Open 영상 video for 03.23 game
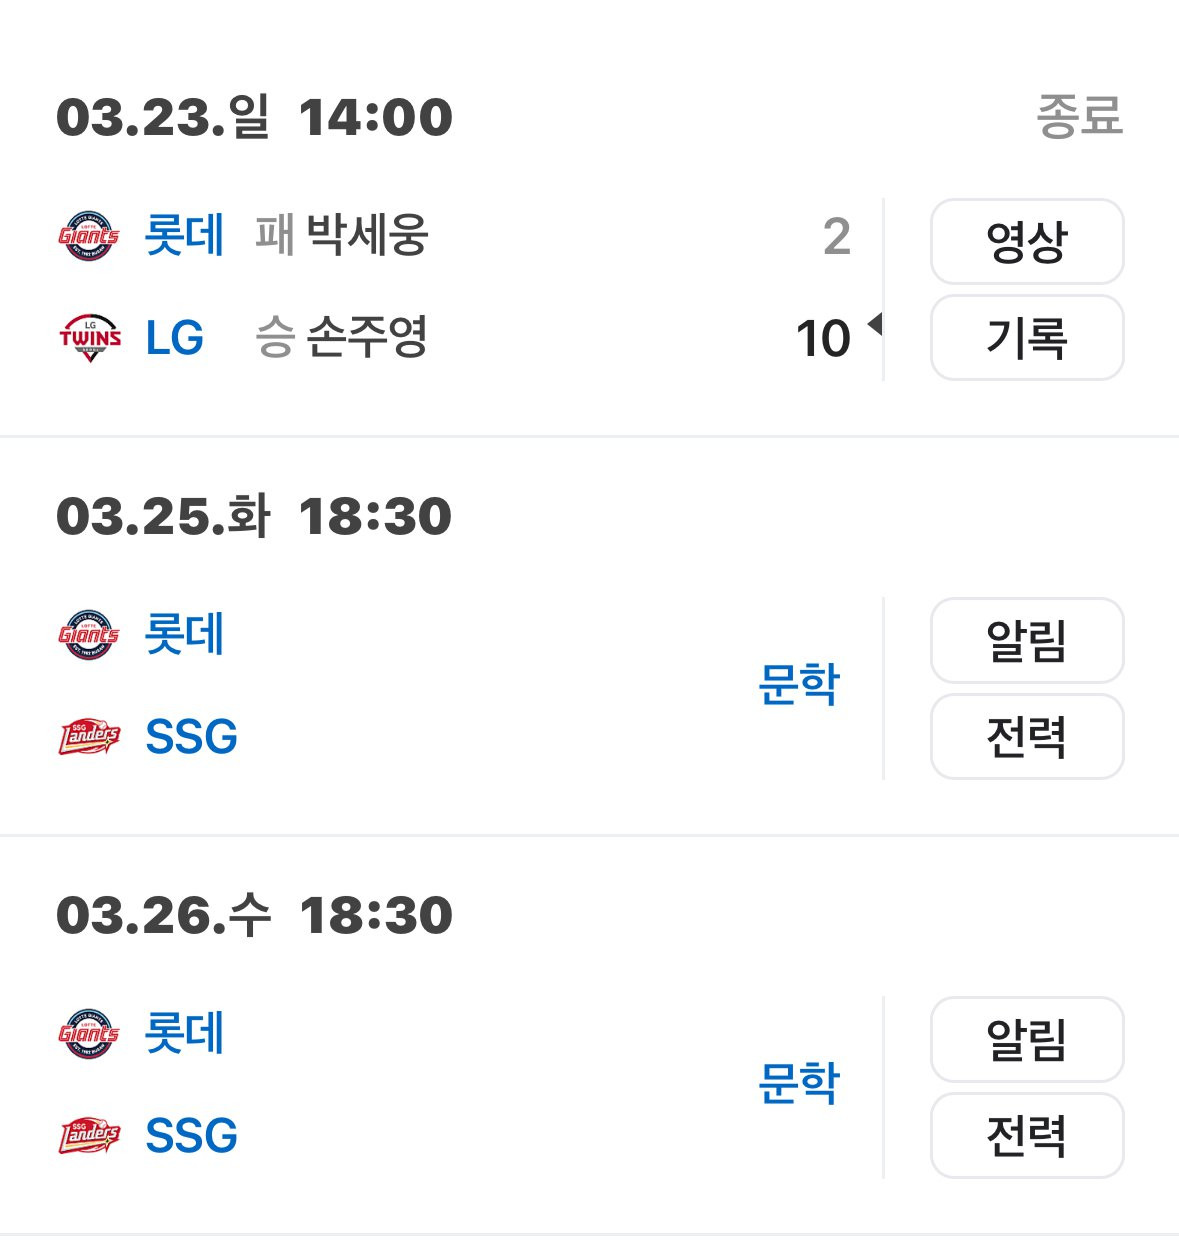Screen dimensions: 1179x1247 tap(1026, 241)
